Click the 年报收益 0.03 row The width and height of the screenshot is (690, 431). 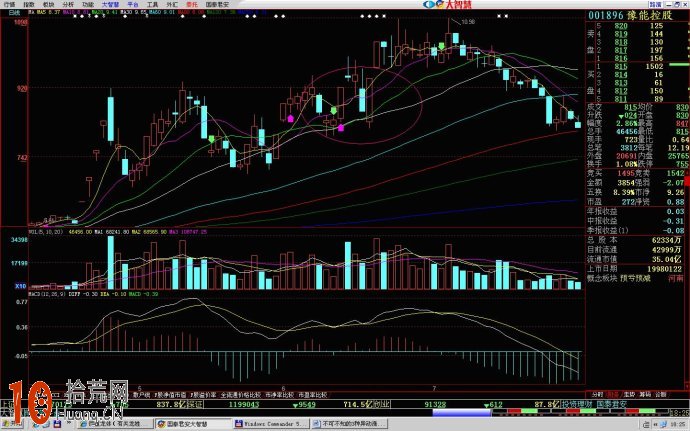tap(635, 212)
